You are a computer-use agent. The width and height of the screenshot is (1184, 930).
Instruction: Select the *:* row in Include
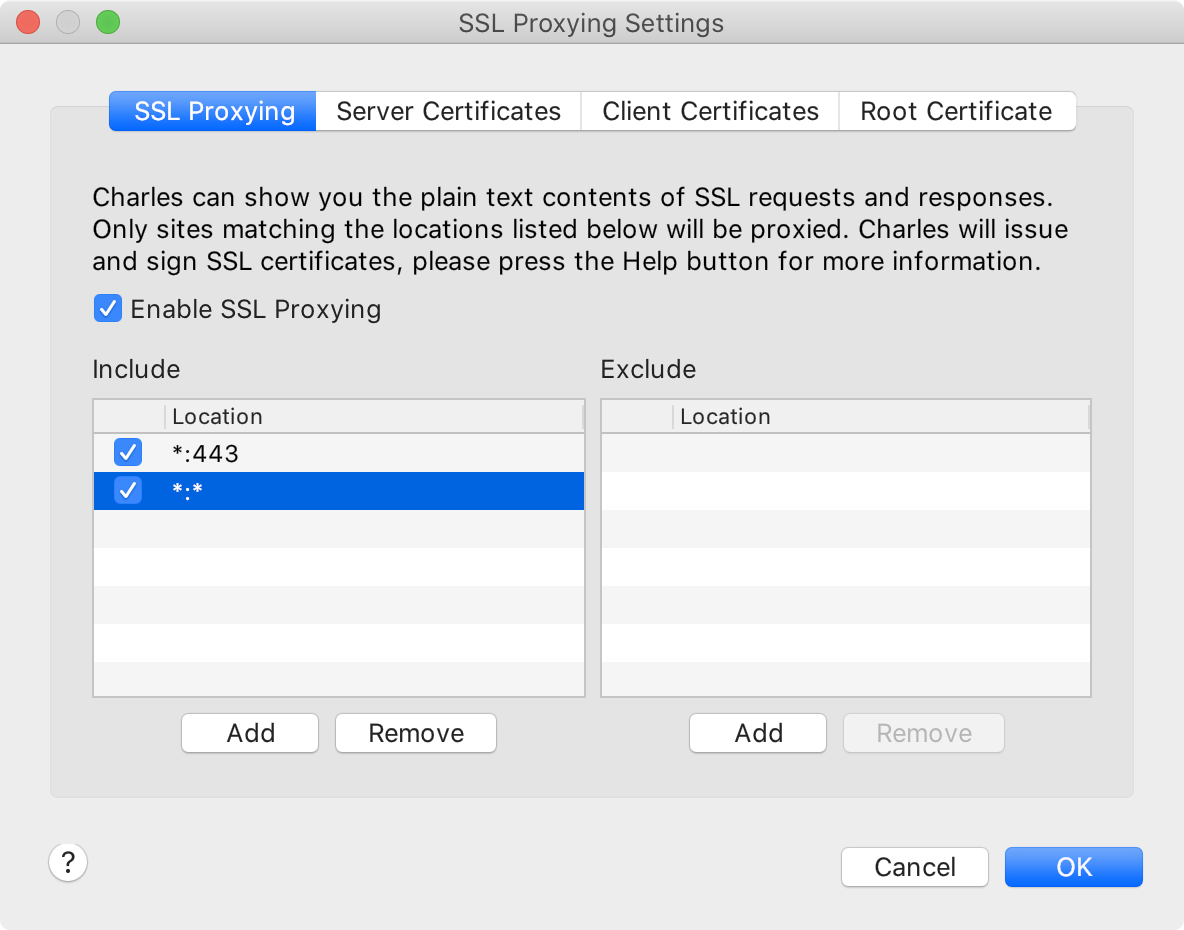(370, 491)
